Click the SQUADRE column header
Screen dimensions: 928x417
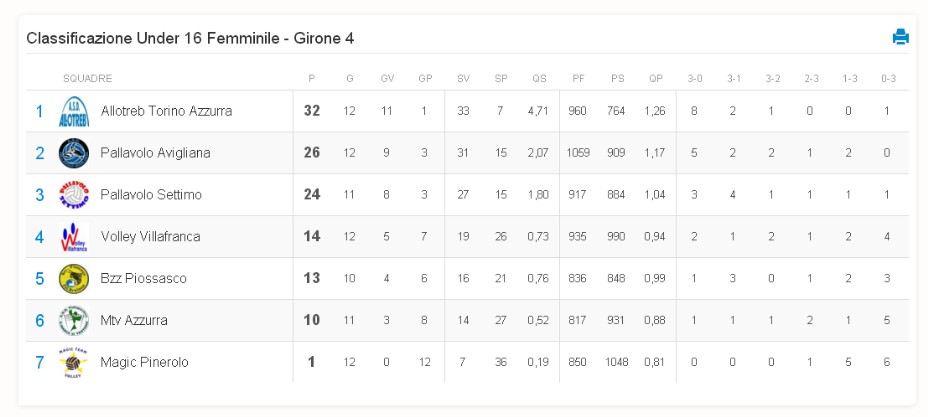(88, 79)
